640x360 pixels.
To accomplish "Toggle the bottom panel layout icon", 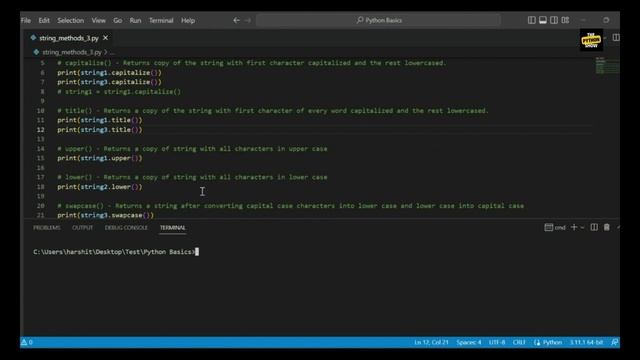I will pyautogui.click(x=543, y=20).
